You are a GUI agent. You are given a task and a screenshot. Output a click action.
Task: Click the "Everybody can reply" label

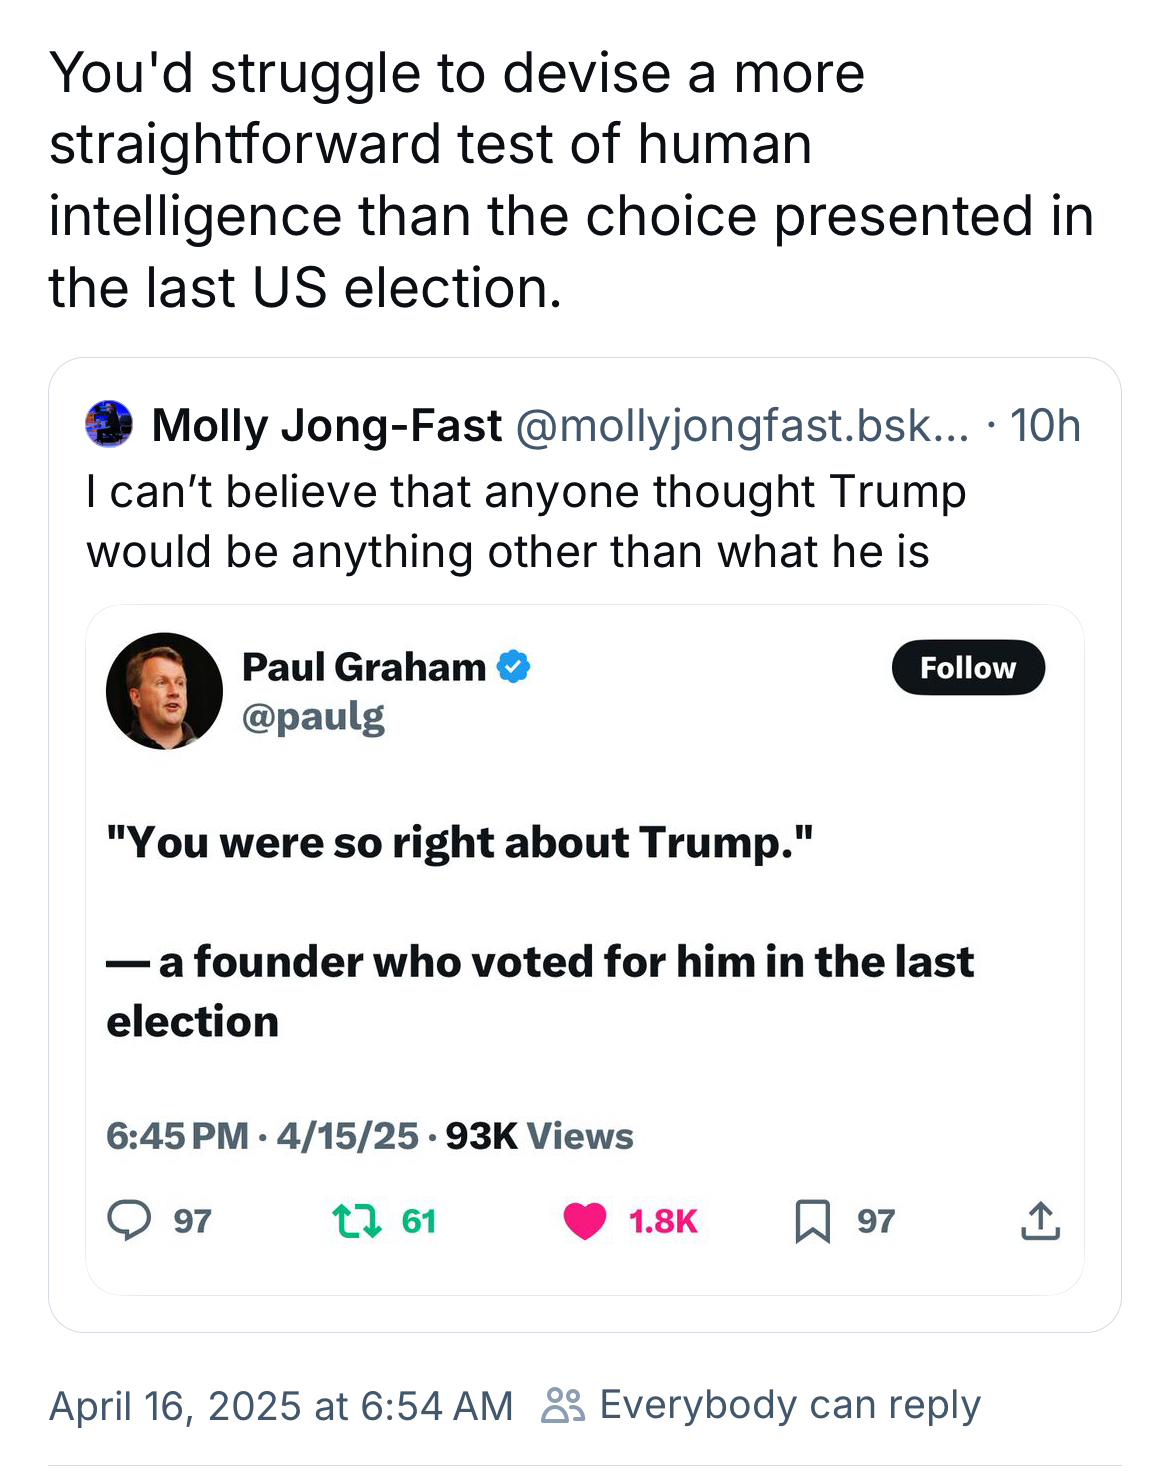pos(790,1405)
